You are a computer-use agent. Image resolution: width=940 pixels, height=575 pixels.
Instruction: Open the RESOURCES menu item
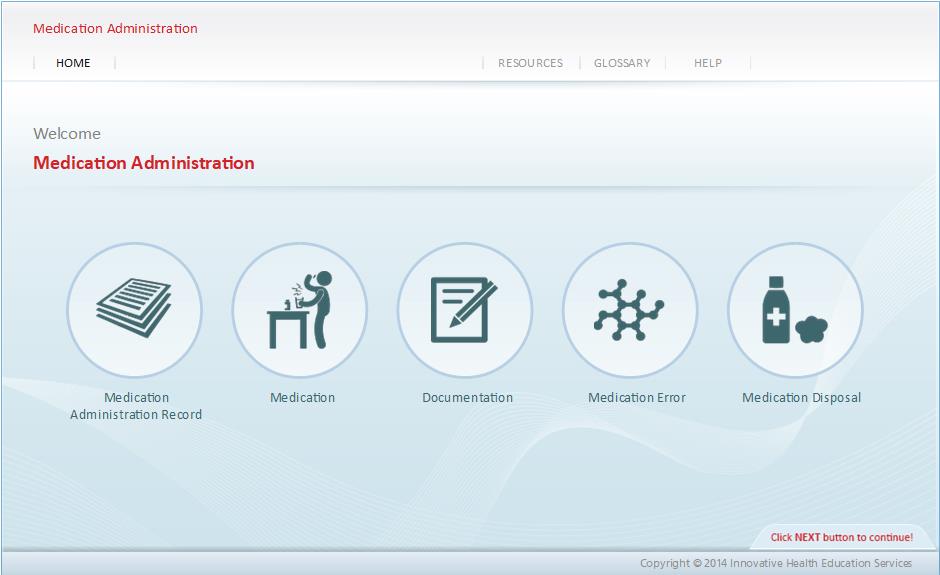pos(530,63)
